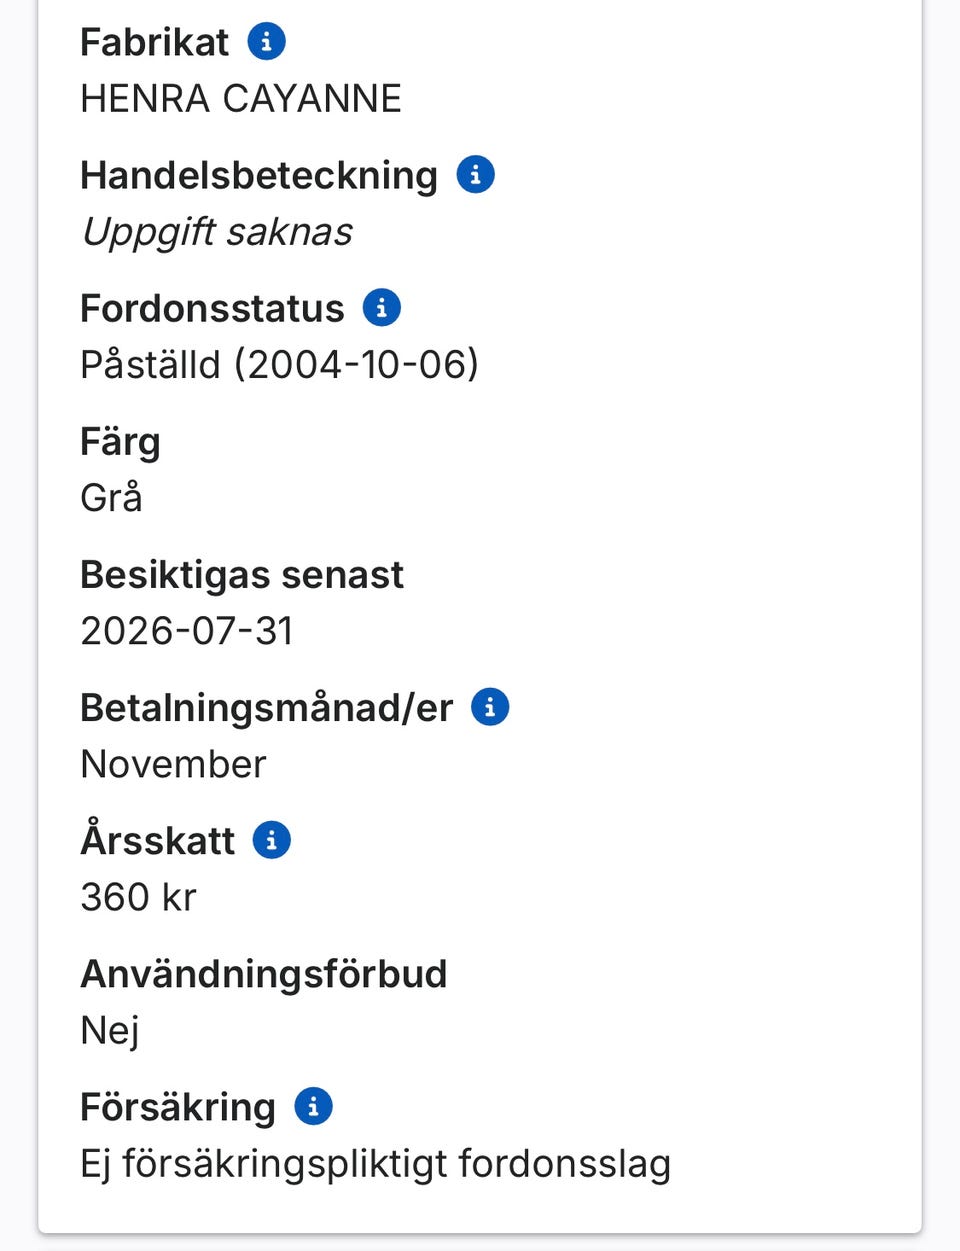Click the Påställd (2004-10-06) status value
This screenshot has width=960, height=1251.
click(x=279, y=365)
